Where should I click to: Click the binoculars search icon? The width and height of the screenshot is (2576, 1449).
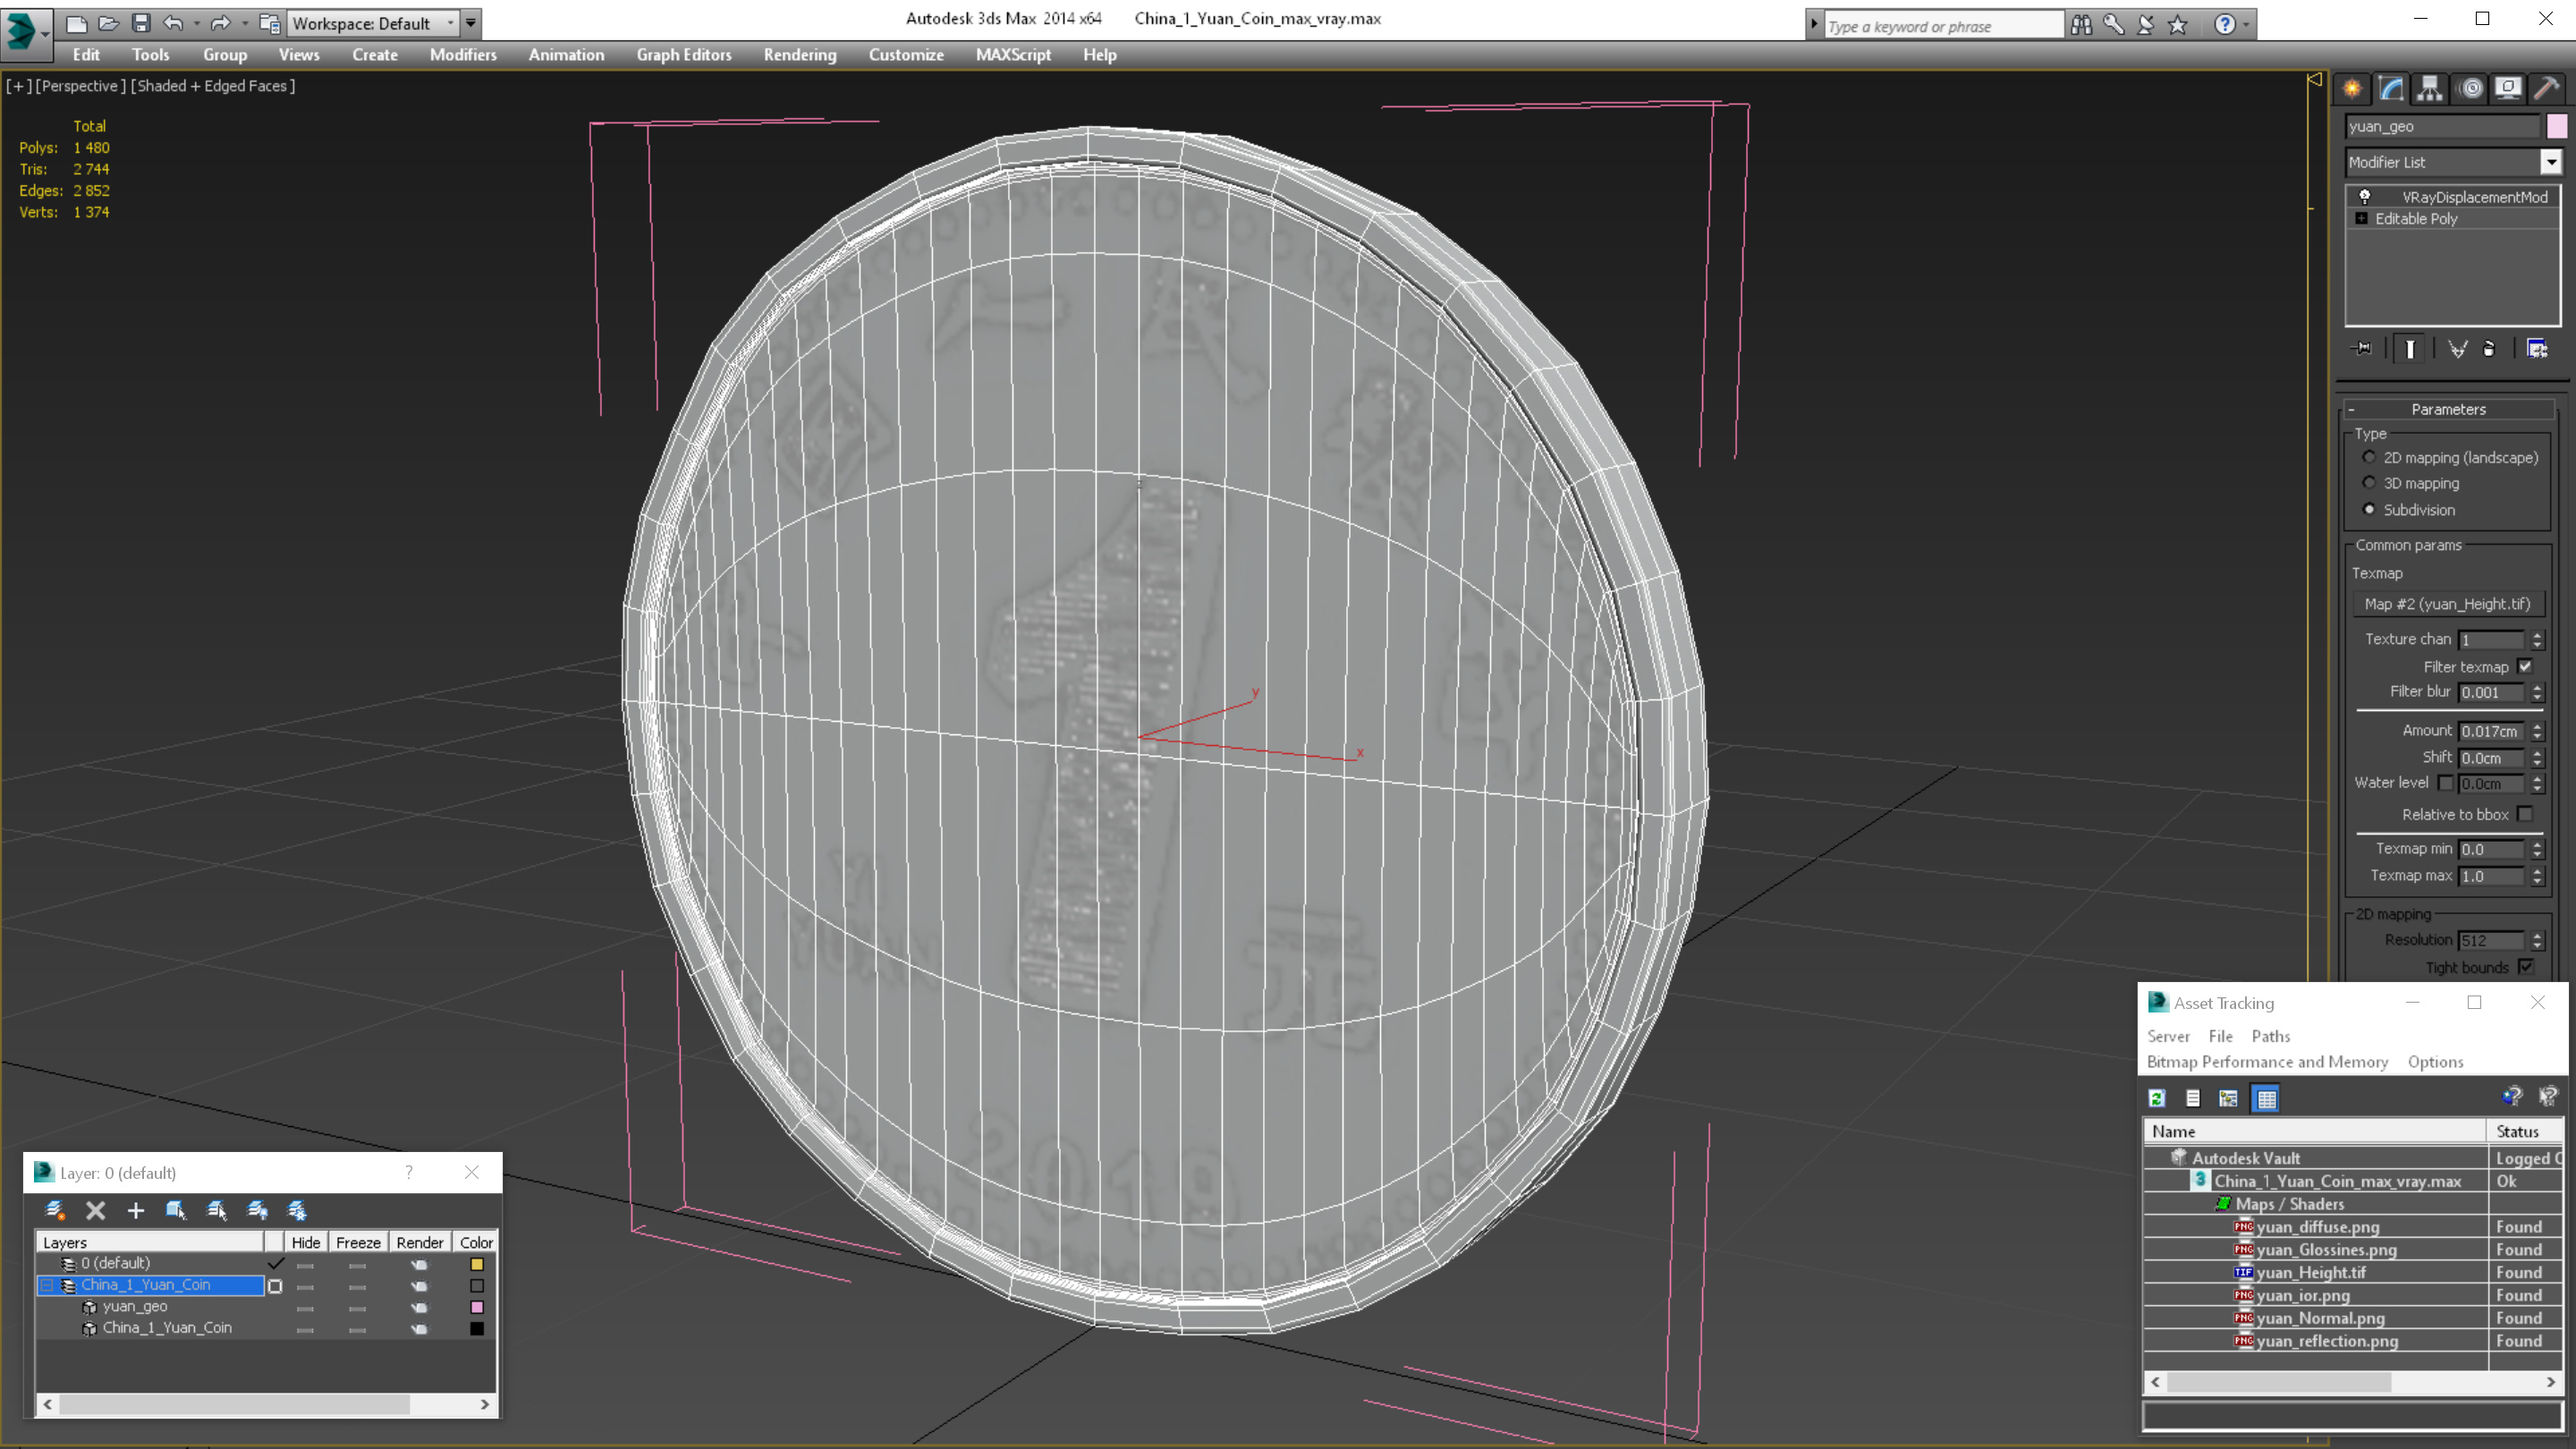(x=2081, y=24)
